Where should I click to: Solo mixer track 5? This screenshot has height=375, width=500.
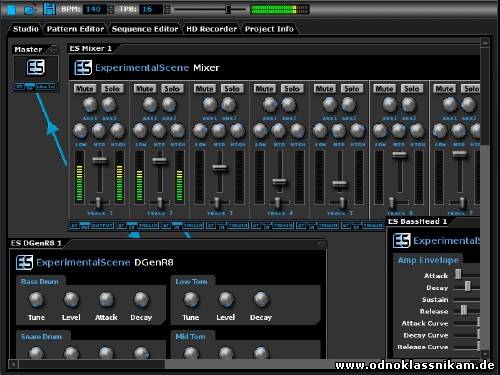352,89
